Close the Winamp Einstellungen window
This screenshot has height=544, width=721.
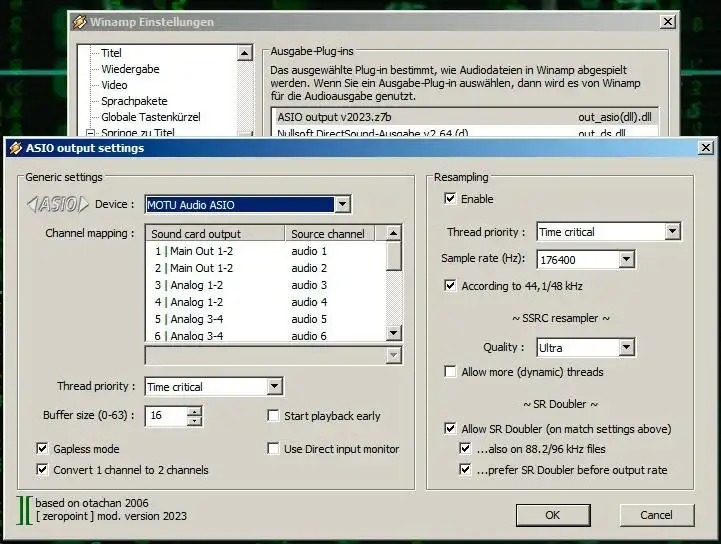[x=668, y=22]
